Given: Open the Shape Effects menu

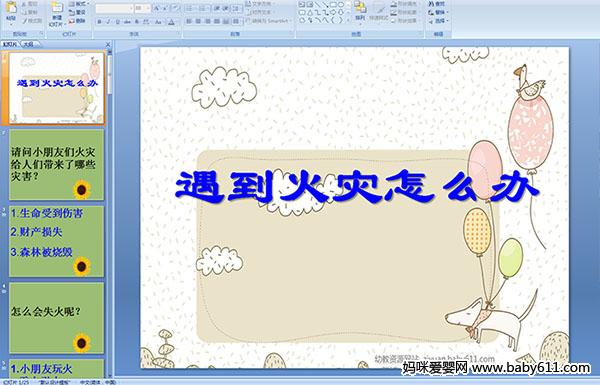Looking at the screenshot, I should [x=405, y=21].
